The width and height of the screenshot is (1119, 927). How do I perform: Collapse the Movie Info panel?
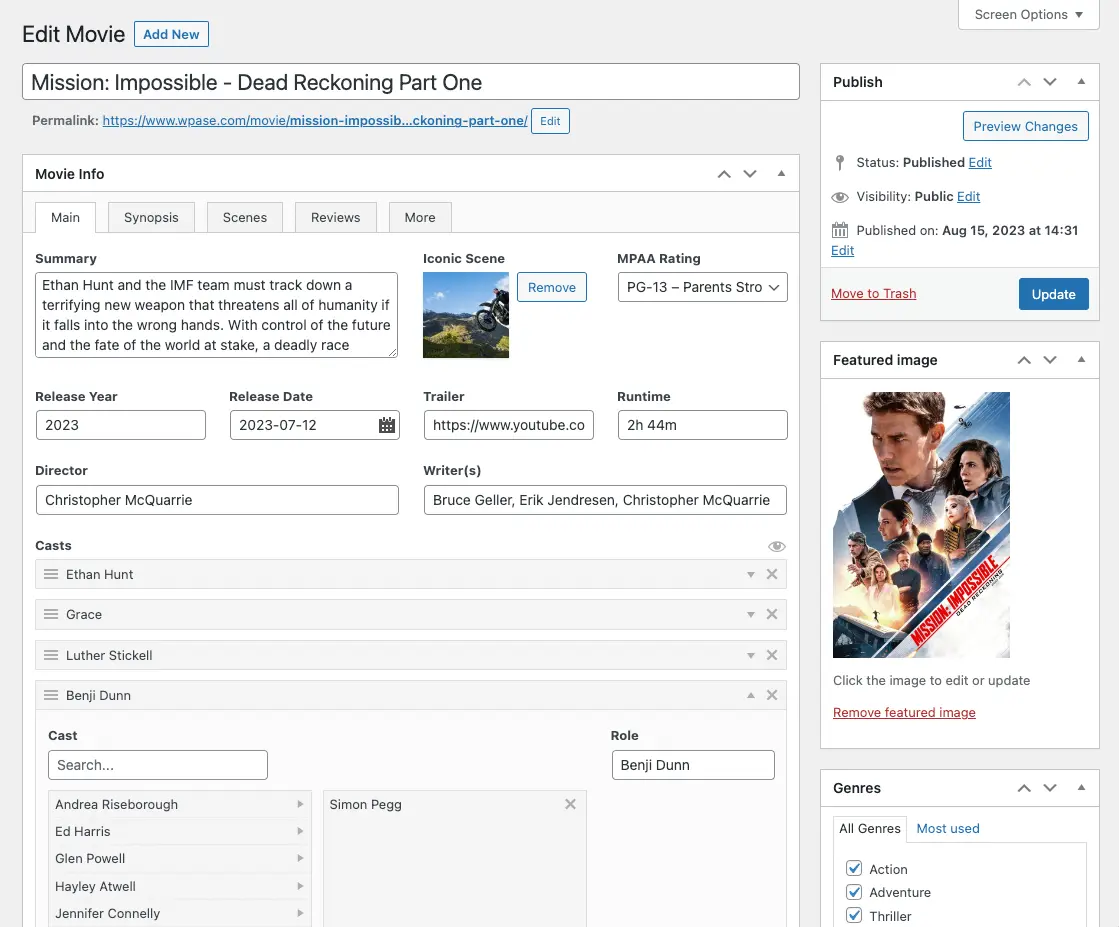pos(781,173)
